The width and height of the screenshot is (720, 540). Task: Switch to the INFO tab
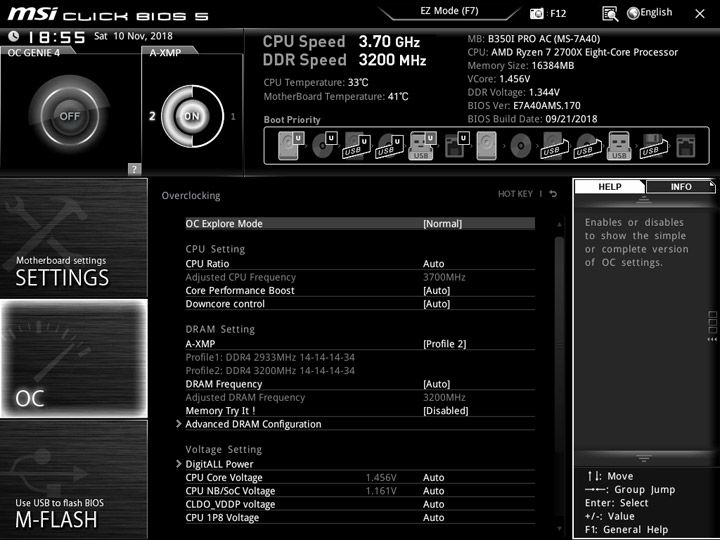click(681, 186)
